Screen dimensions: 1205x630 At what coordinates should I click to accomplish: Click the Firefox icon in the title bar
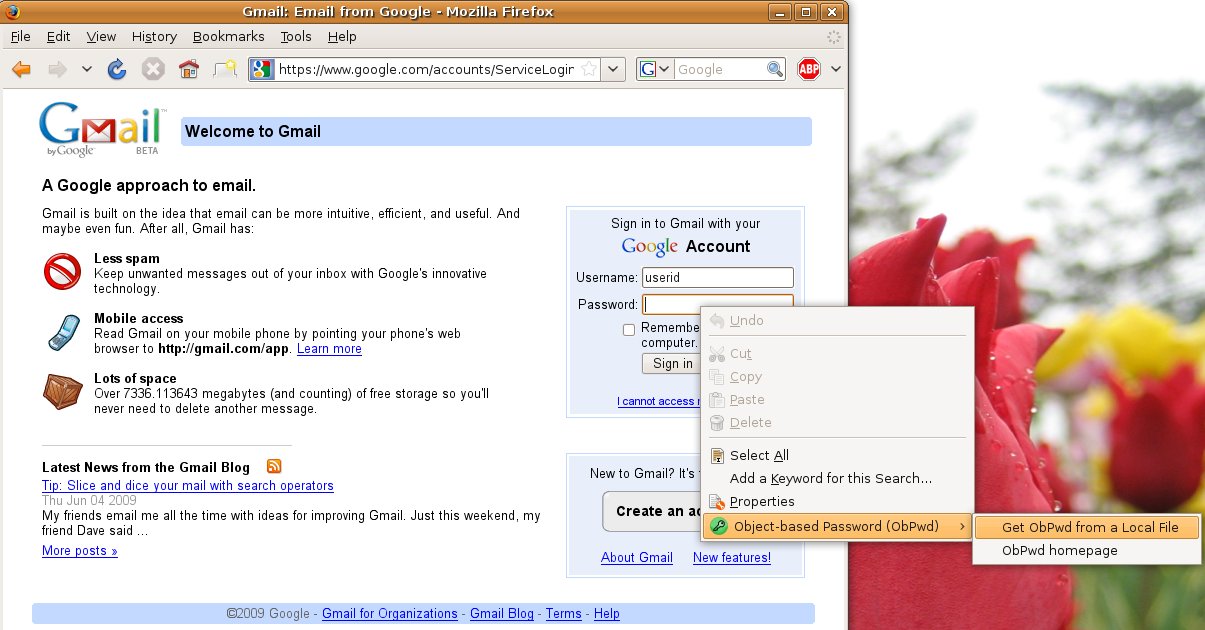(x=12, y=11)
